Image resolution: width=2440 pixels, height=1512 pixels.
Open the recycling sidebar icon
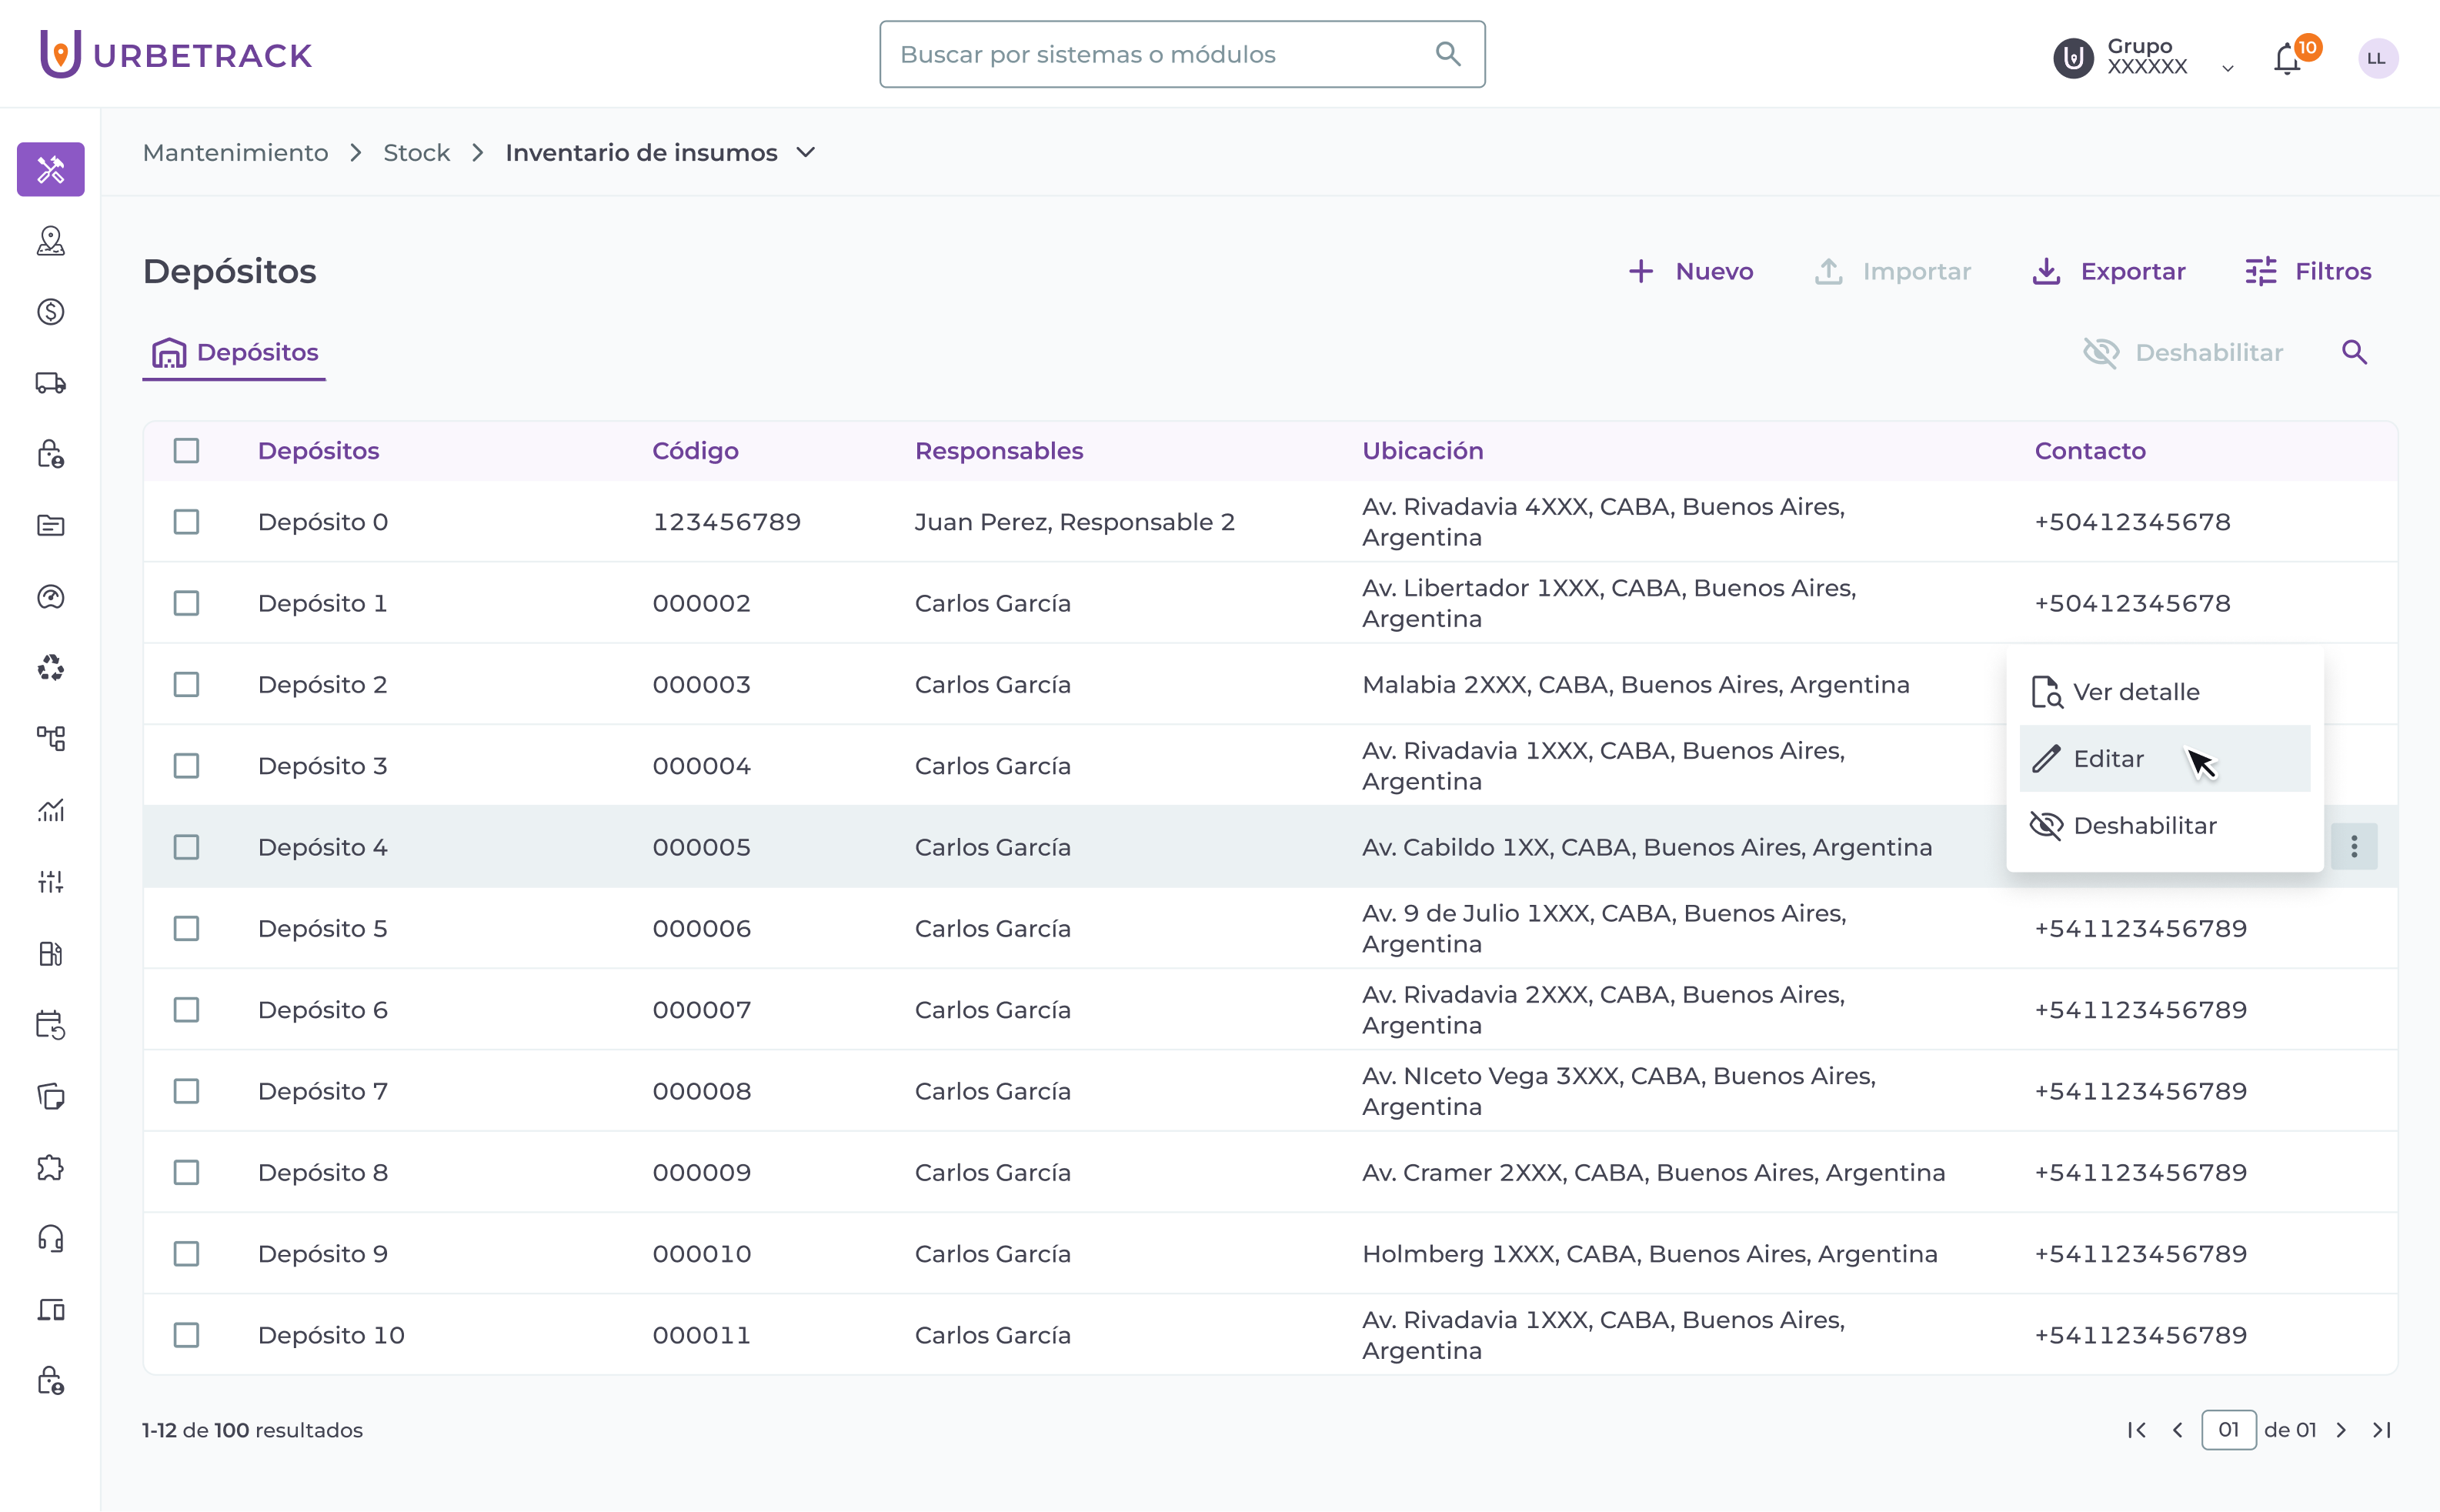click(51, 668)
